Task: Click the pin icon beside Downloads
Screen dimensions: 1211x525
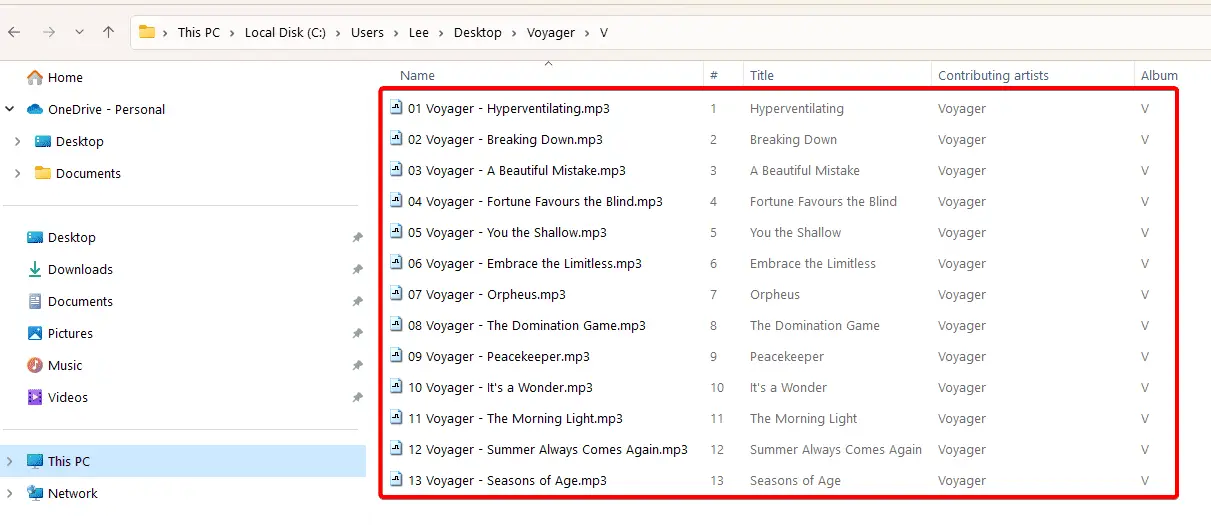Action: (357, 269)
